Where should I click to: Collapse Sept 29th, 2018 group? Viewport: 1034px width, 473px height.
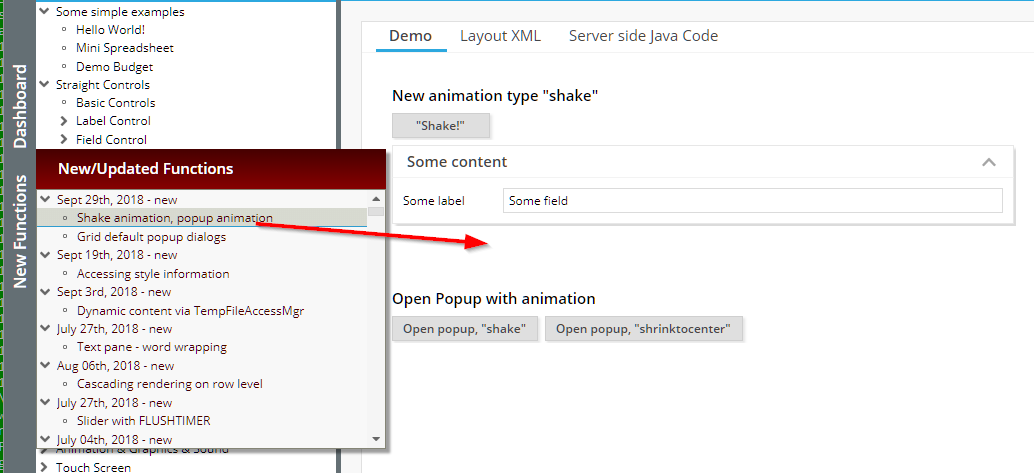coord(45,199)
